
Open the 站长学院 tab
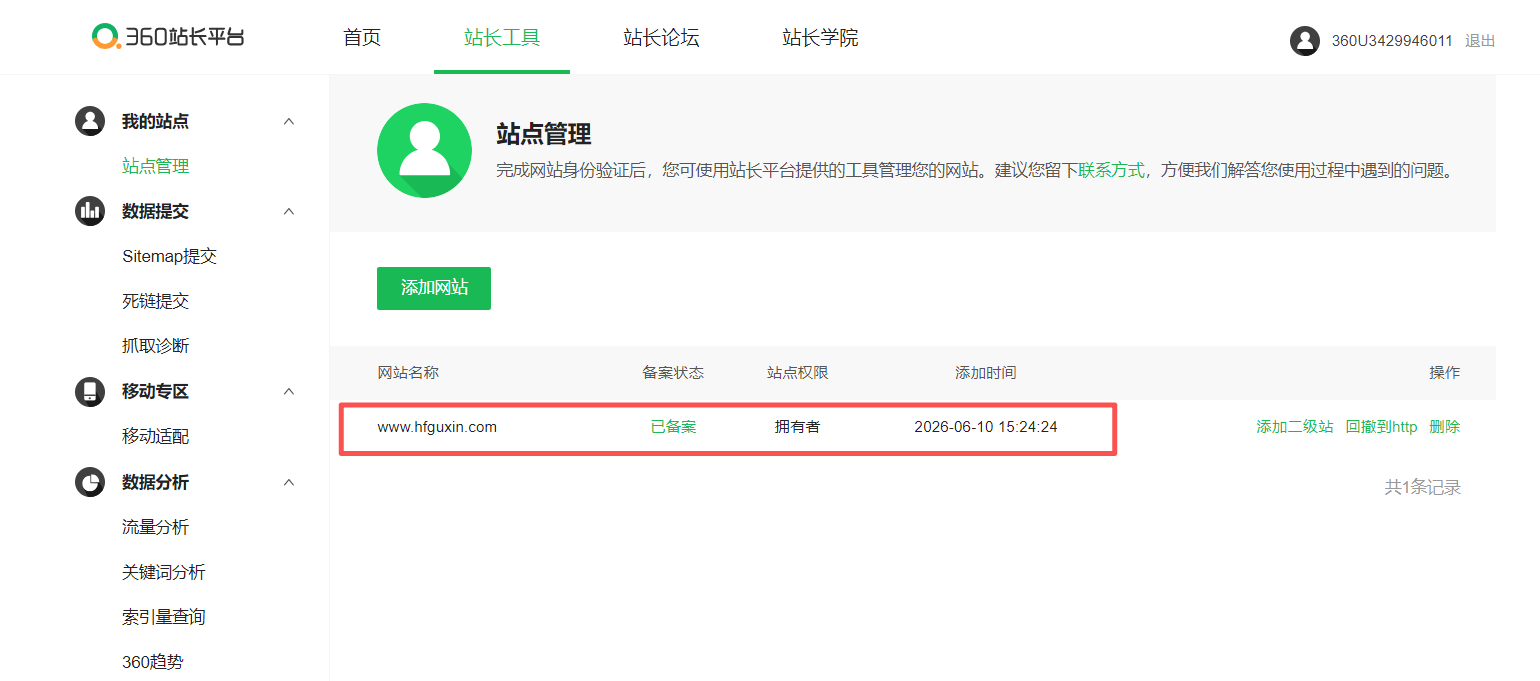[x=820, y=38]
